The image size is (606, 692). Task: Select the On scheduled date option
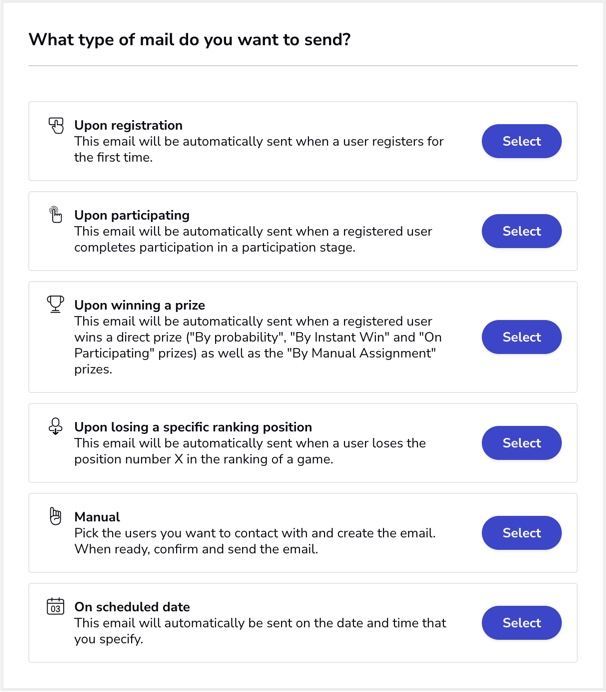521,623
